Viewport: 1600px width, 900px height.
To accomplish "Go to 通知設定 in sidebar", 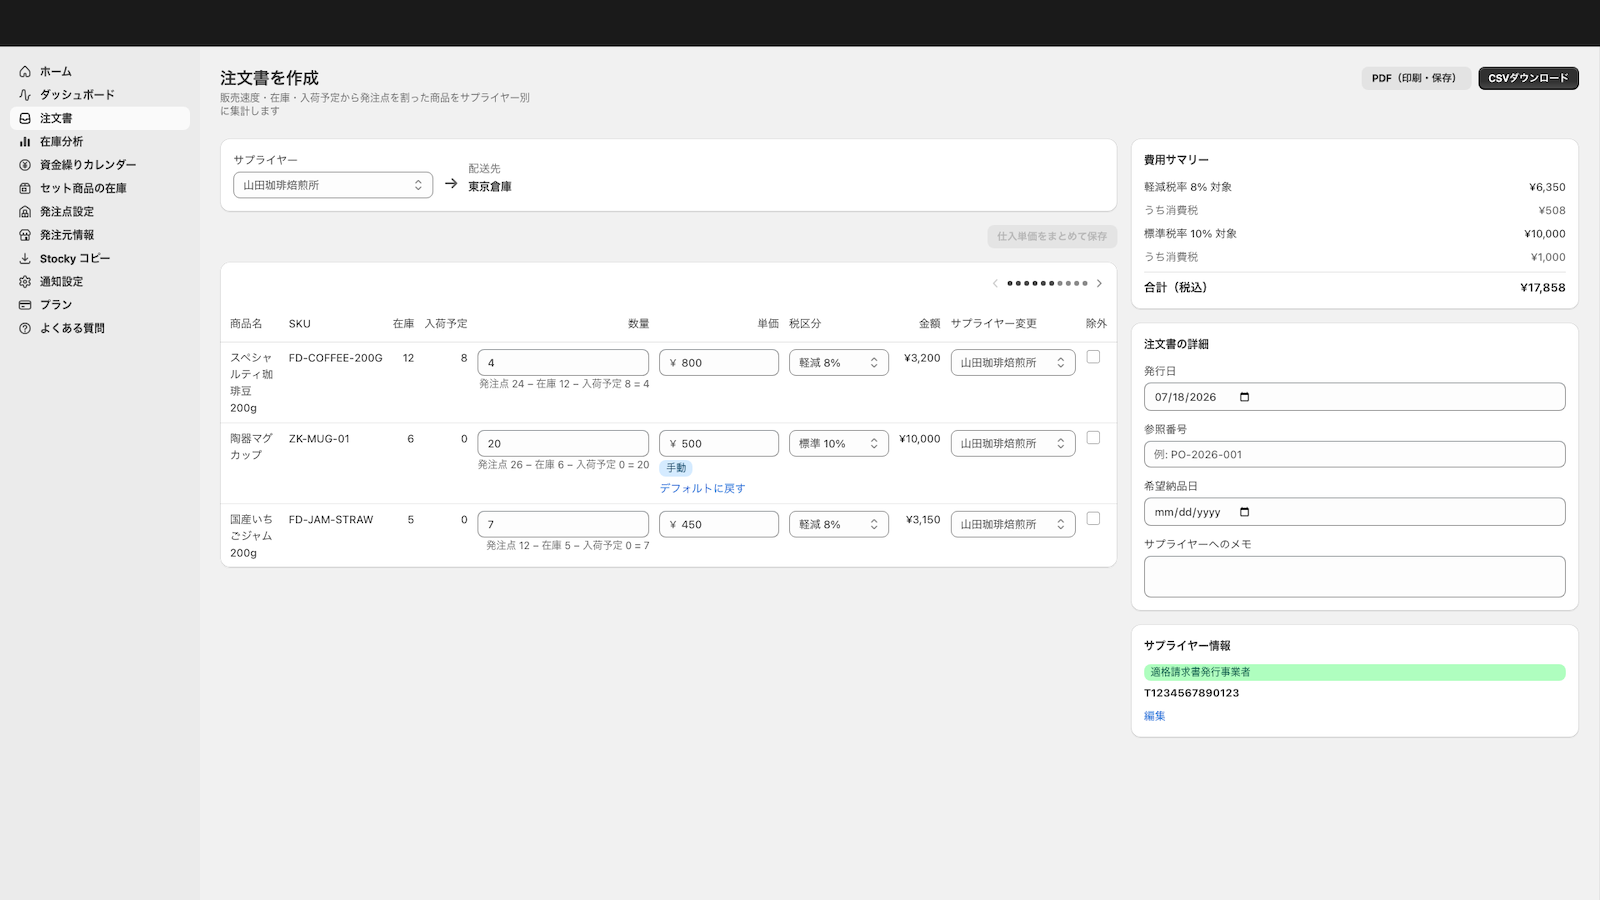I will [x=100, y=282].
